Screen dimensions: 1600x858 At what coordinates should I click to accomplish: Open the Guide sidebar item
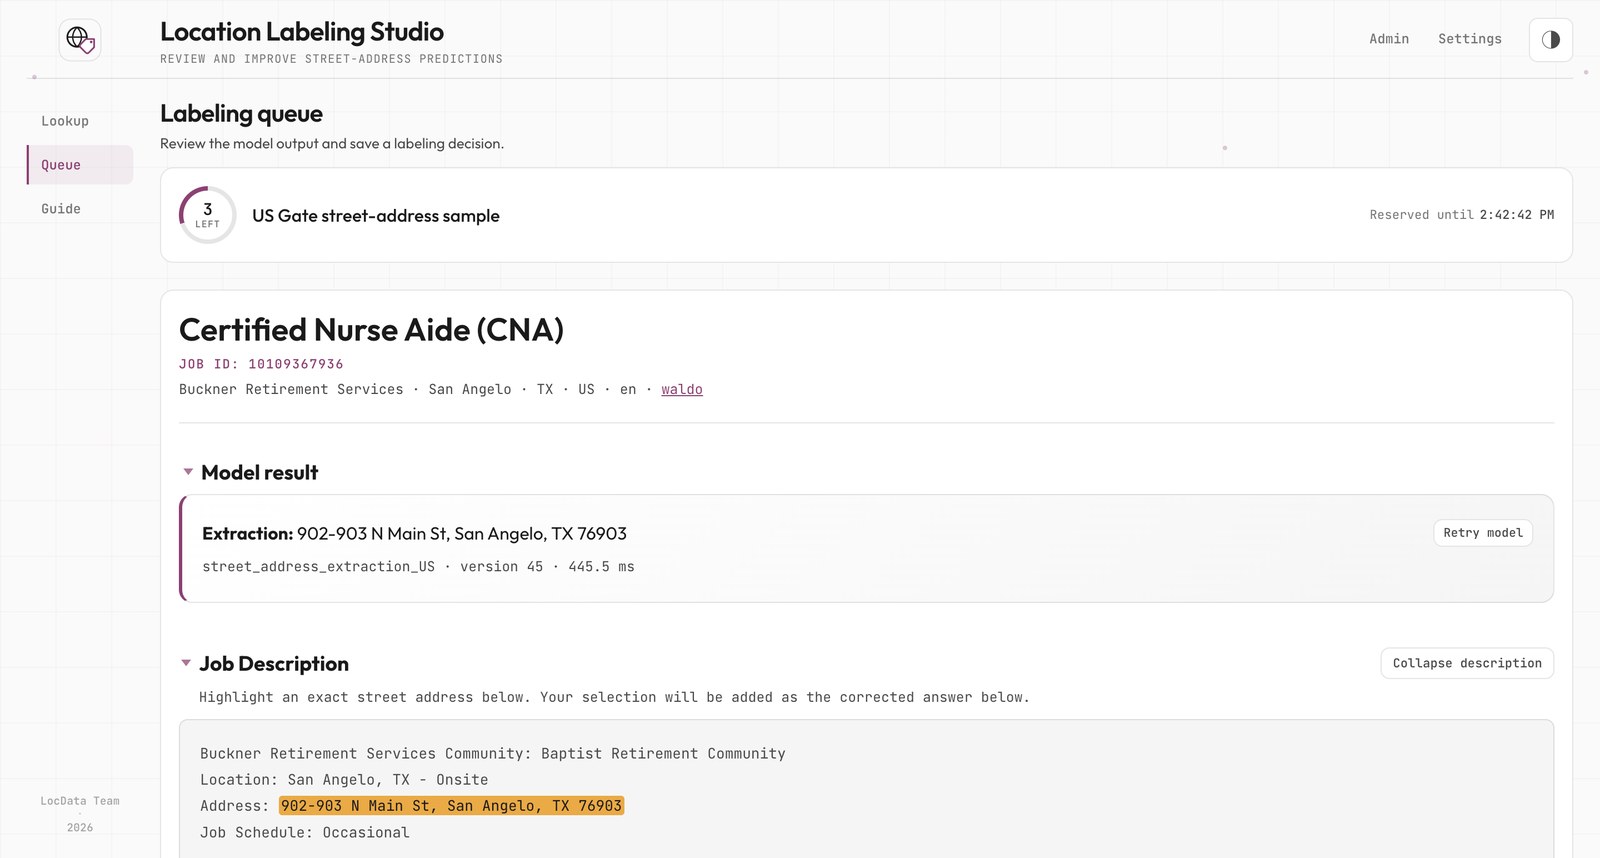coord(79,209)
